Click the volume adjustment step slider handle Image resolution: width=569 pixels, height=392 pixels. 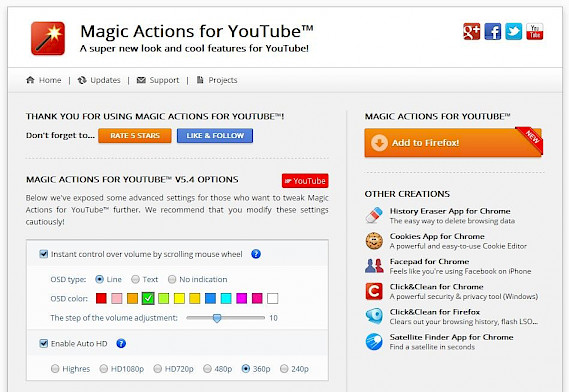(217, 318)
